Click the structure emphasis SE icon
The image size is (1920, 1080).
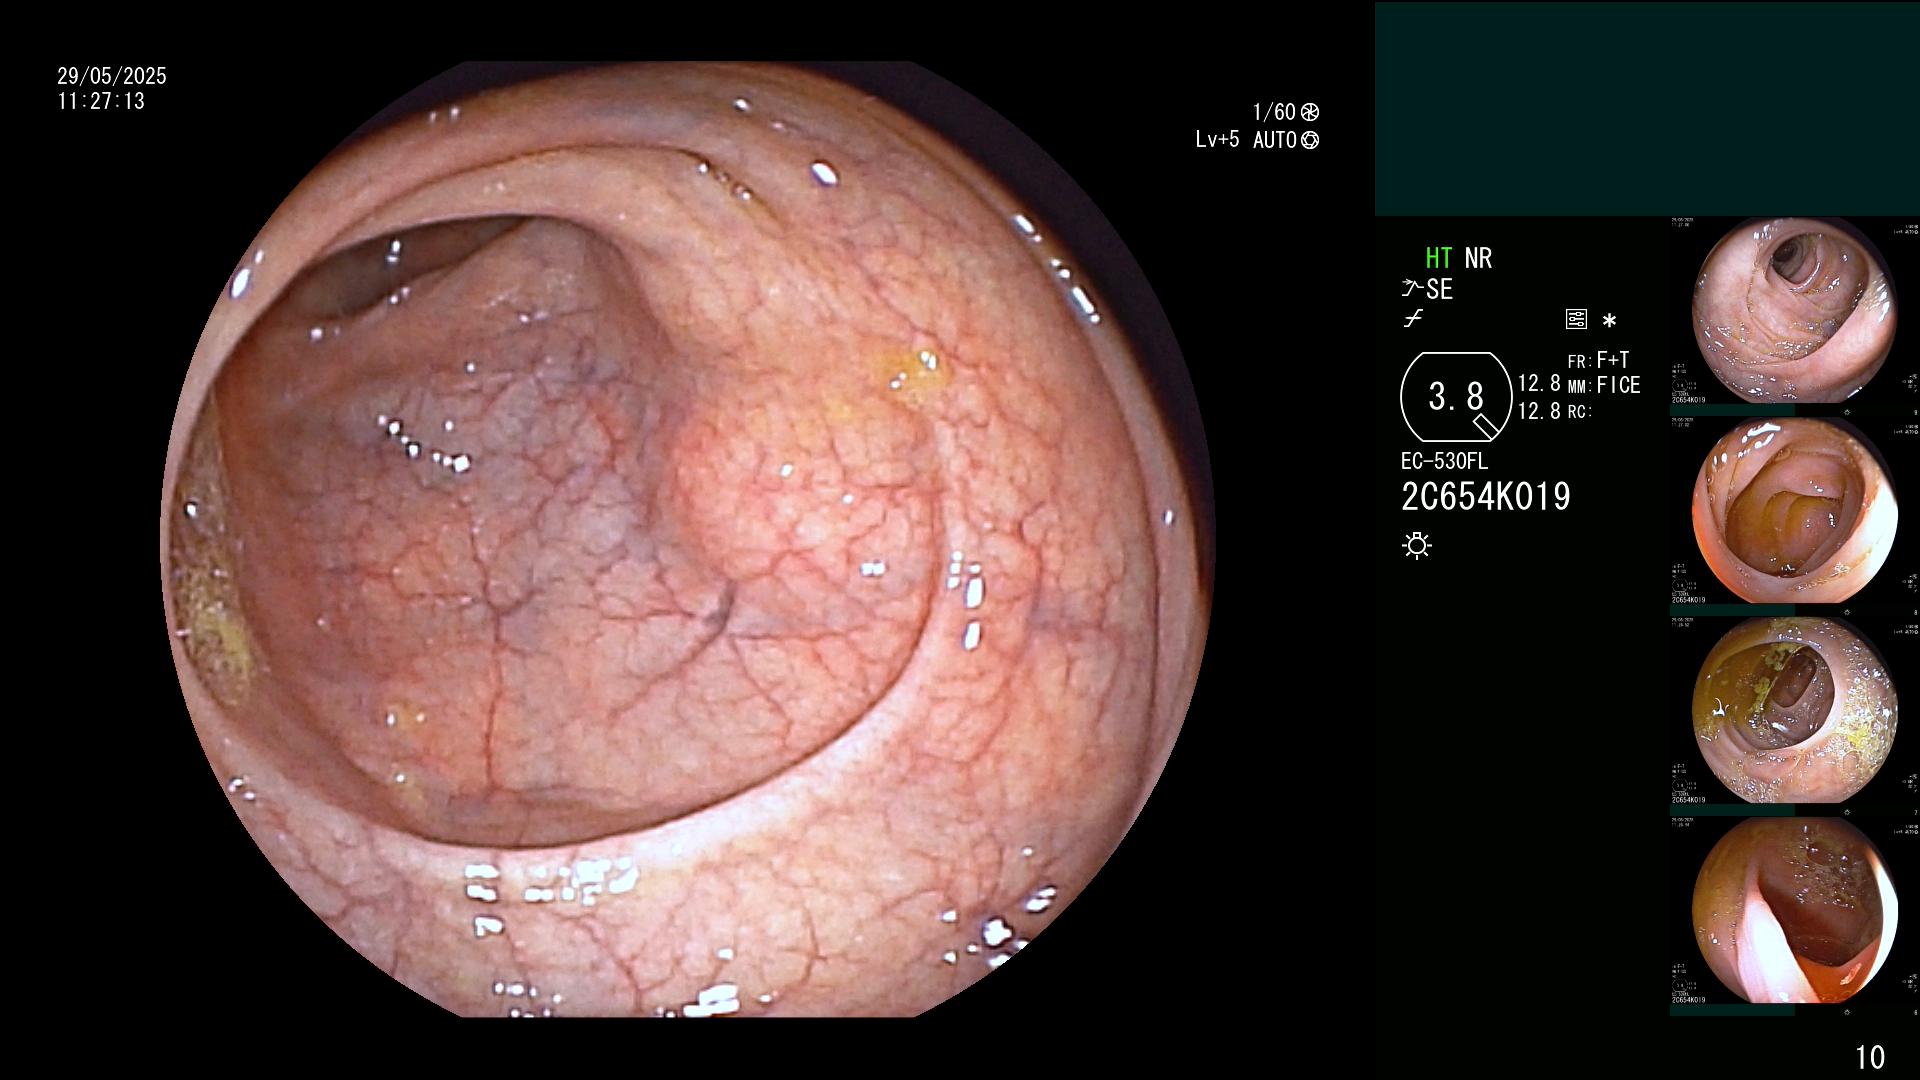point(1427,289)
